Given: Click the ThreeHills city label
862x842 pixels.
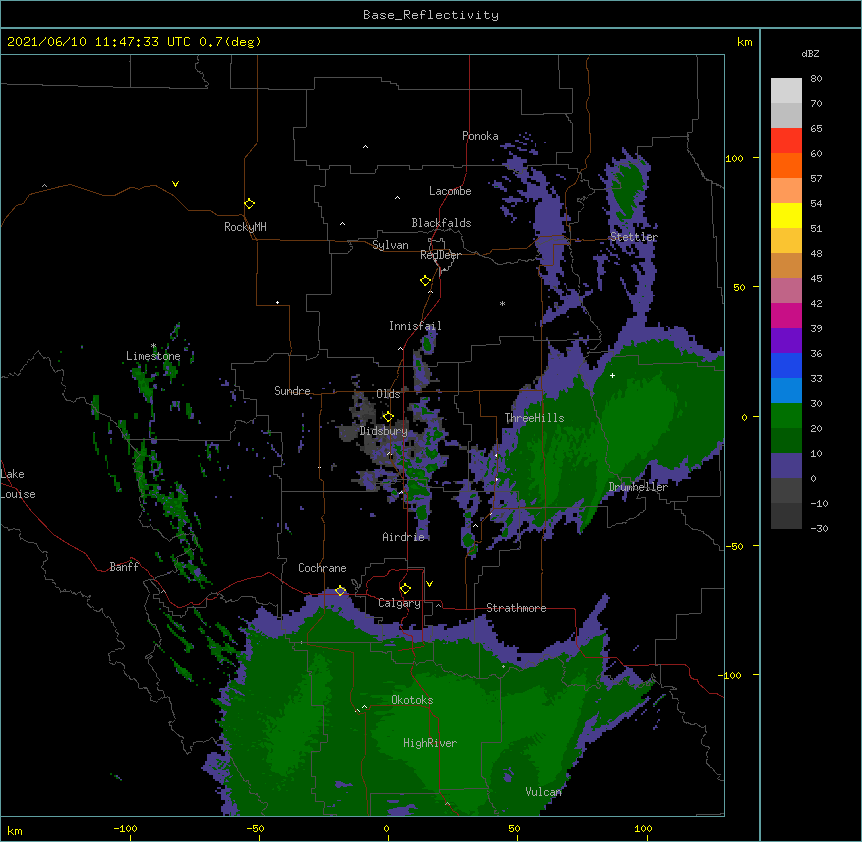Looking at the screenshot, I should pos(534,418).
